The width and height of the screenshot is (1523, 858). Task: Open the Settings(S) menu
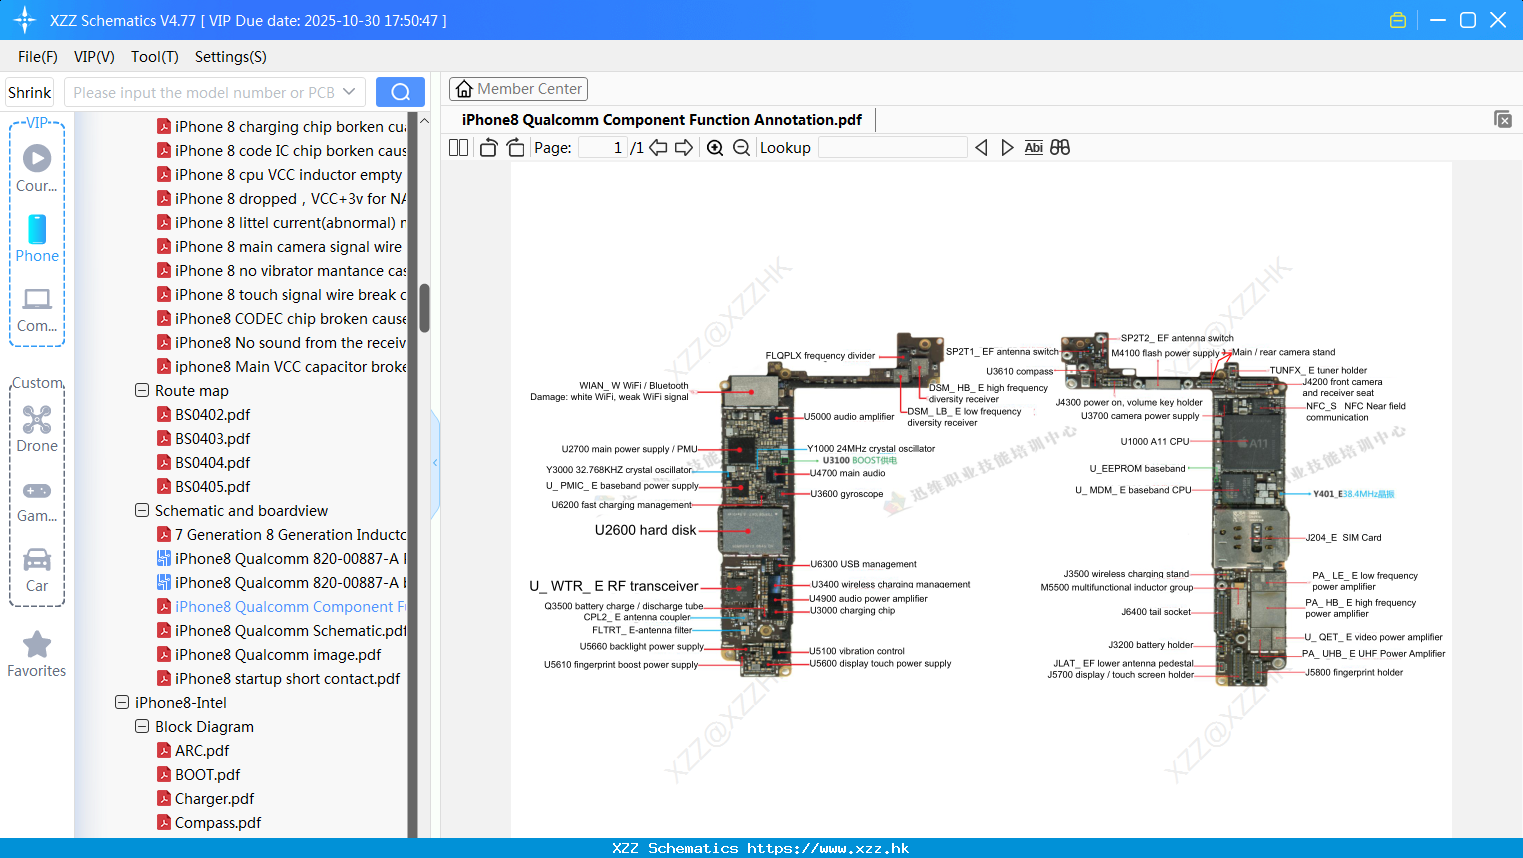(231, 57)
